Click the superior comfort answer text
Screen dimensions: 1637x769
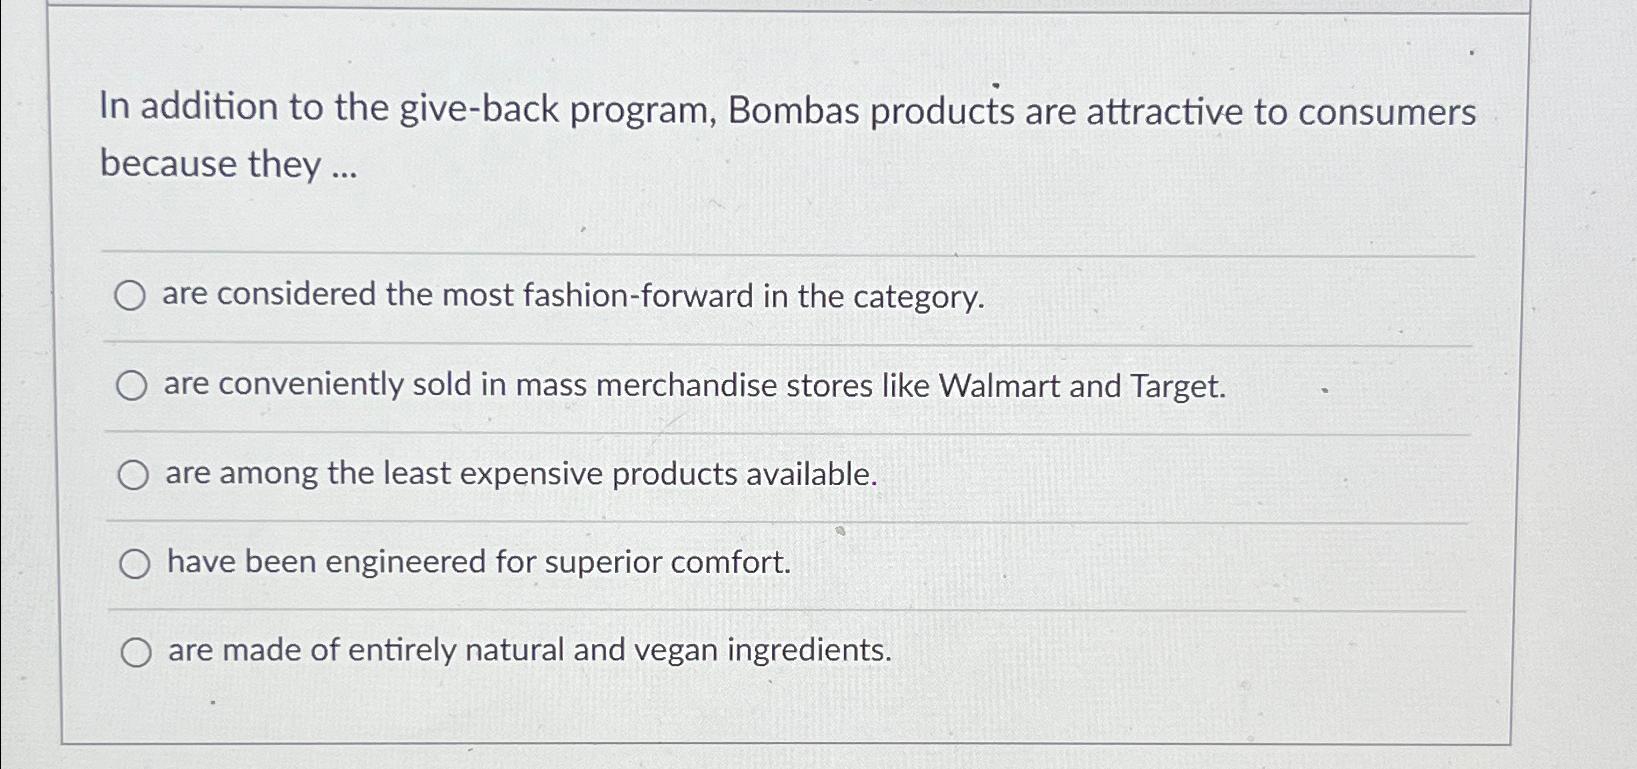[480, 561]
